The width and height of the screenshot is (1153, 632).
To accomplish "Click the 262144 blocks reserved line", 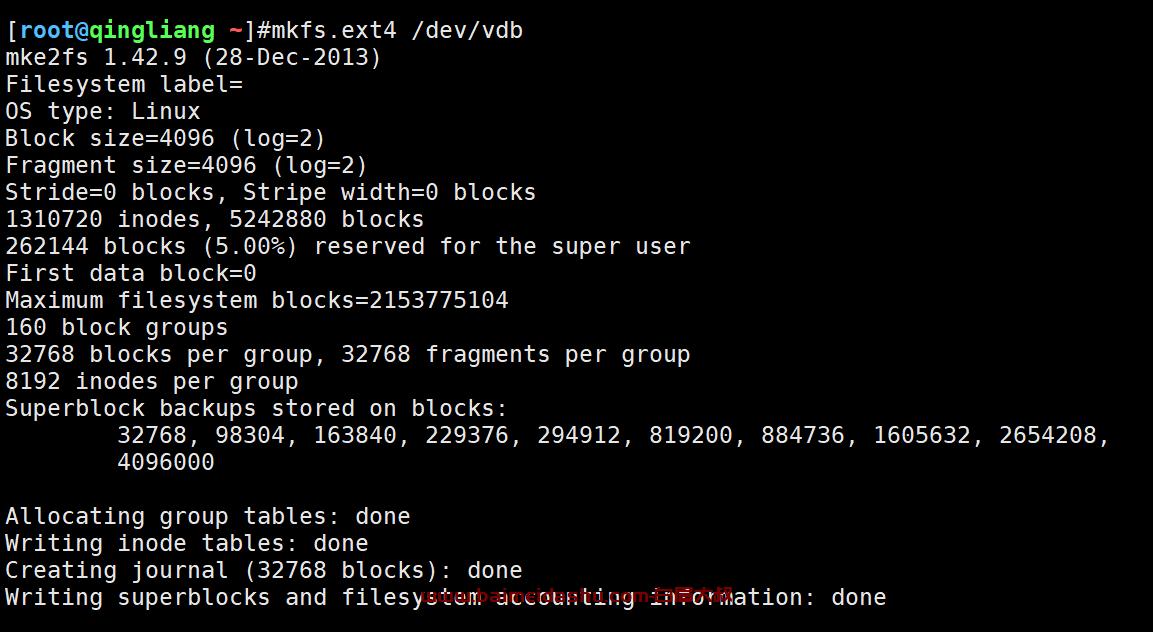I will pyautogui.click(x=348, y=246).
